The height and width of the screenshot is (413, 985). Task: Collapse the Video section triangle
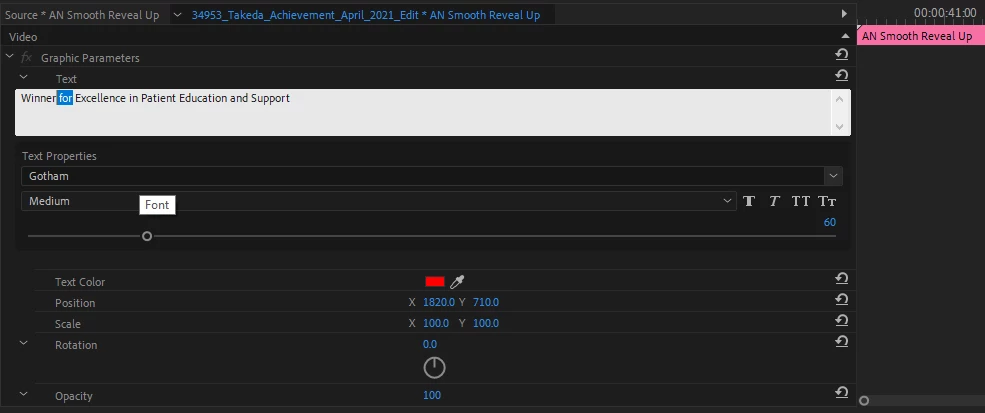845,36
